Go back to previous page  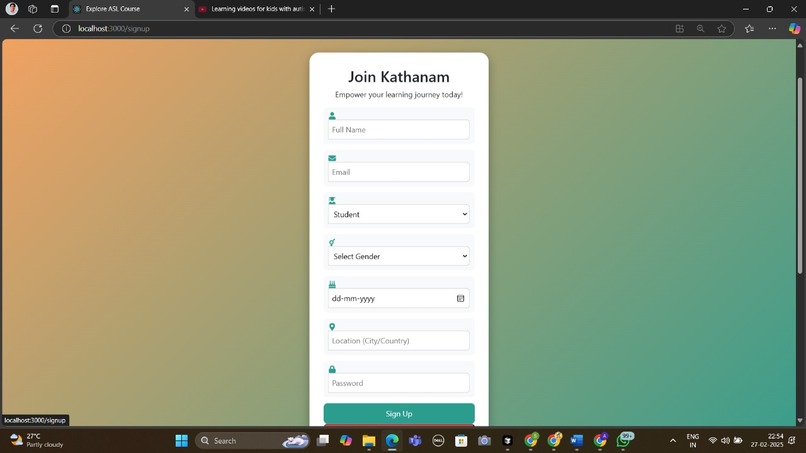[x=14, y=29]
